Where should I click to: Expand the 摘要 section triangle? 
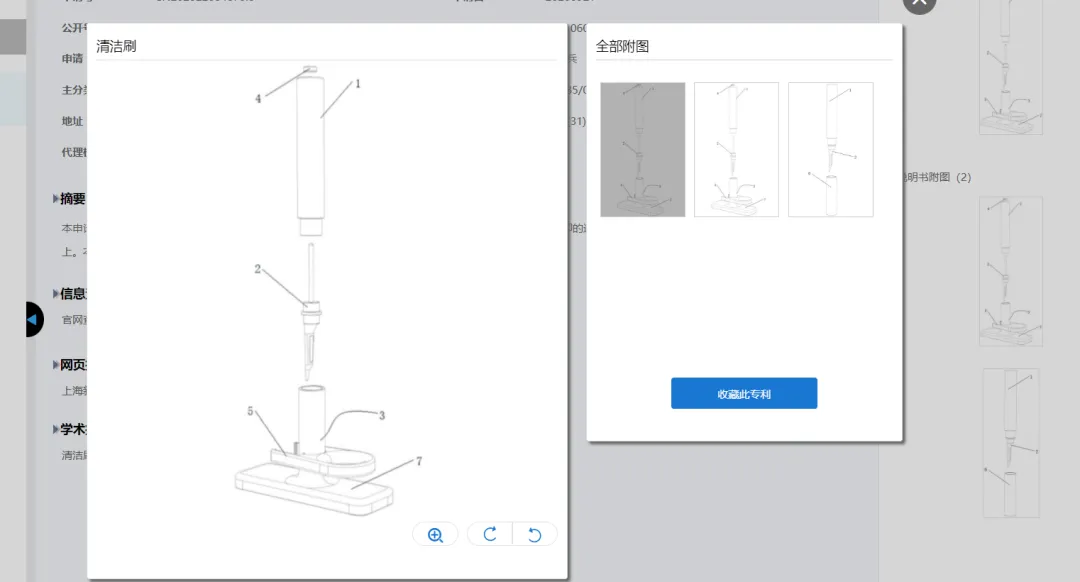coord(56,199)
